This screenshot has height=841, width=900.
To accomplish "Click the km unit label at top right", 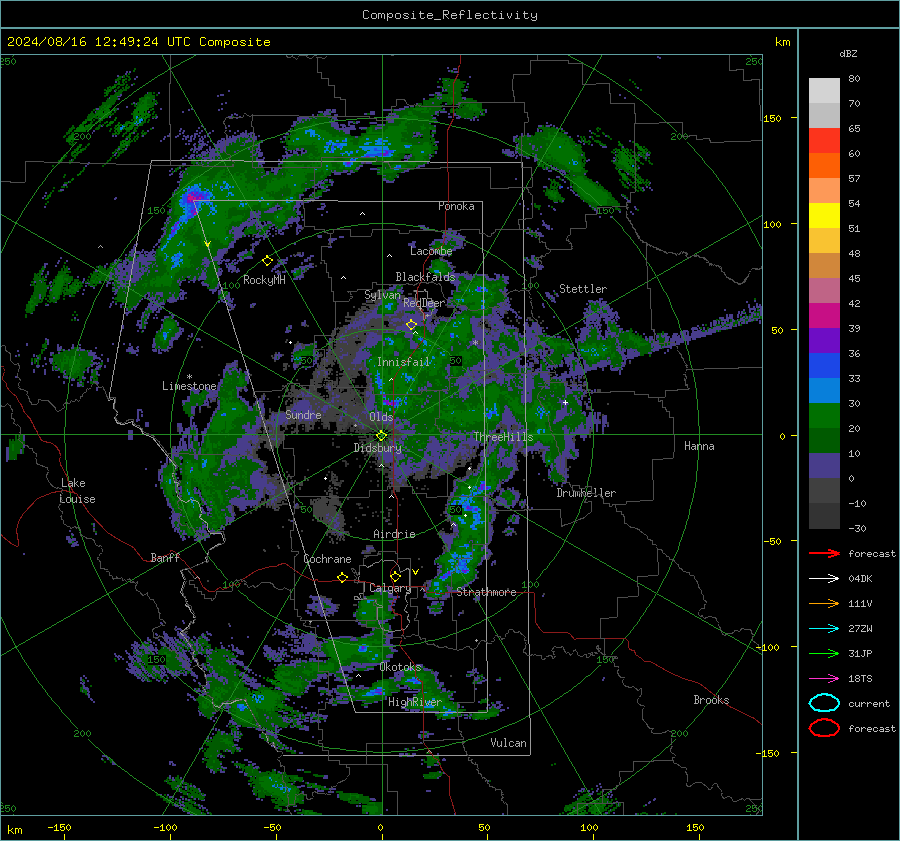I will coord(783,42).
